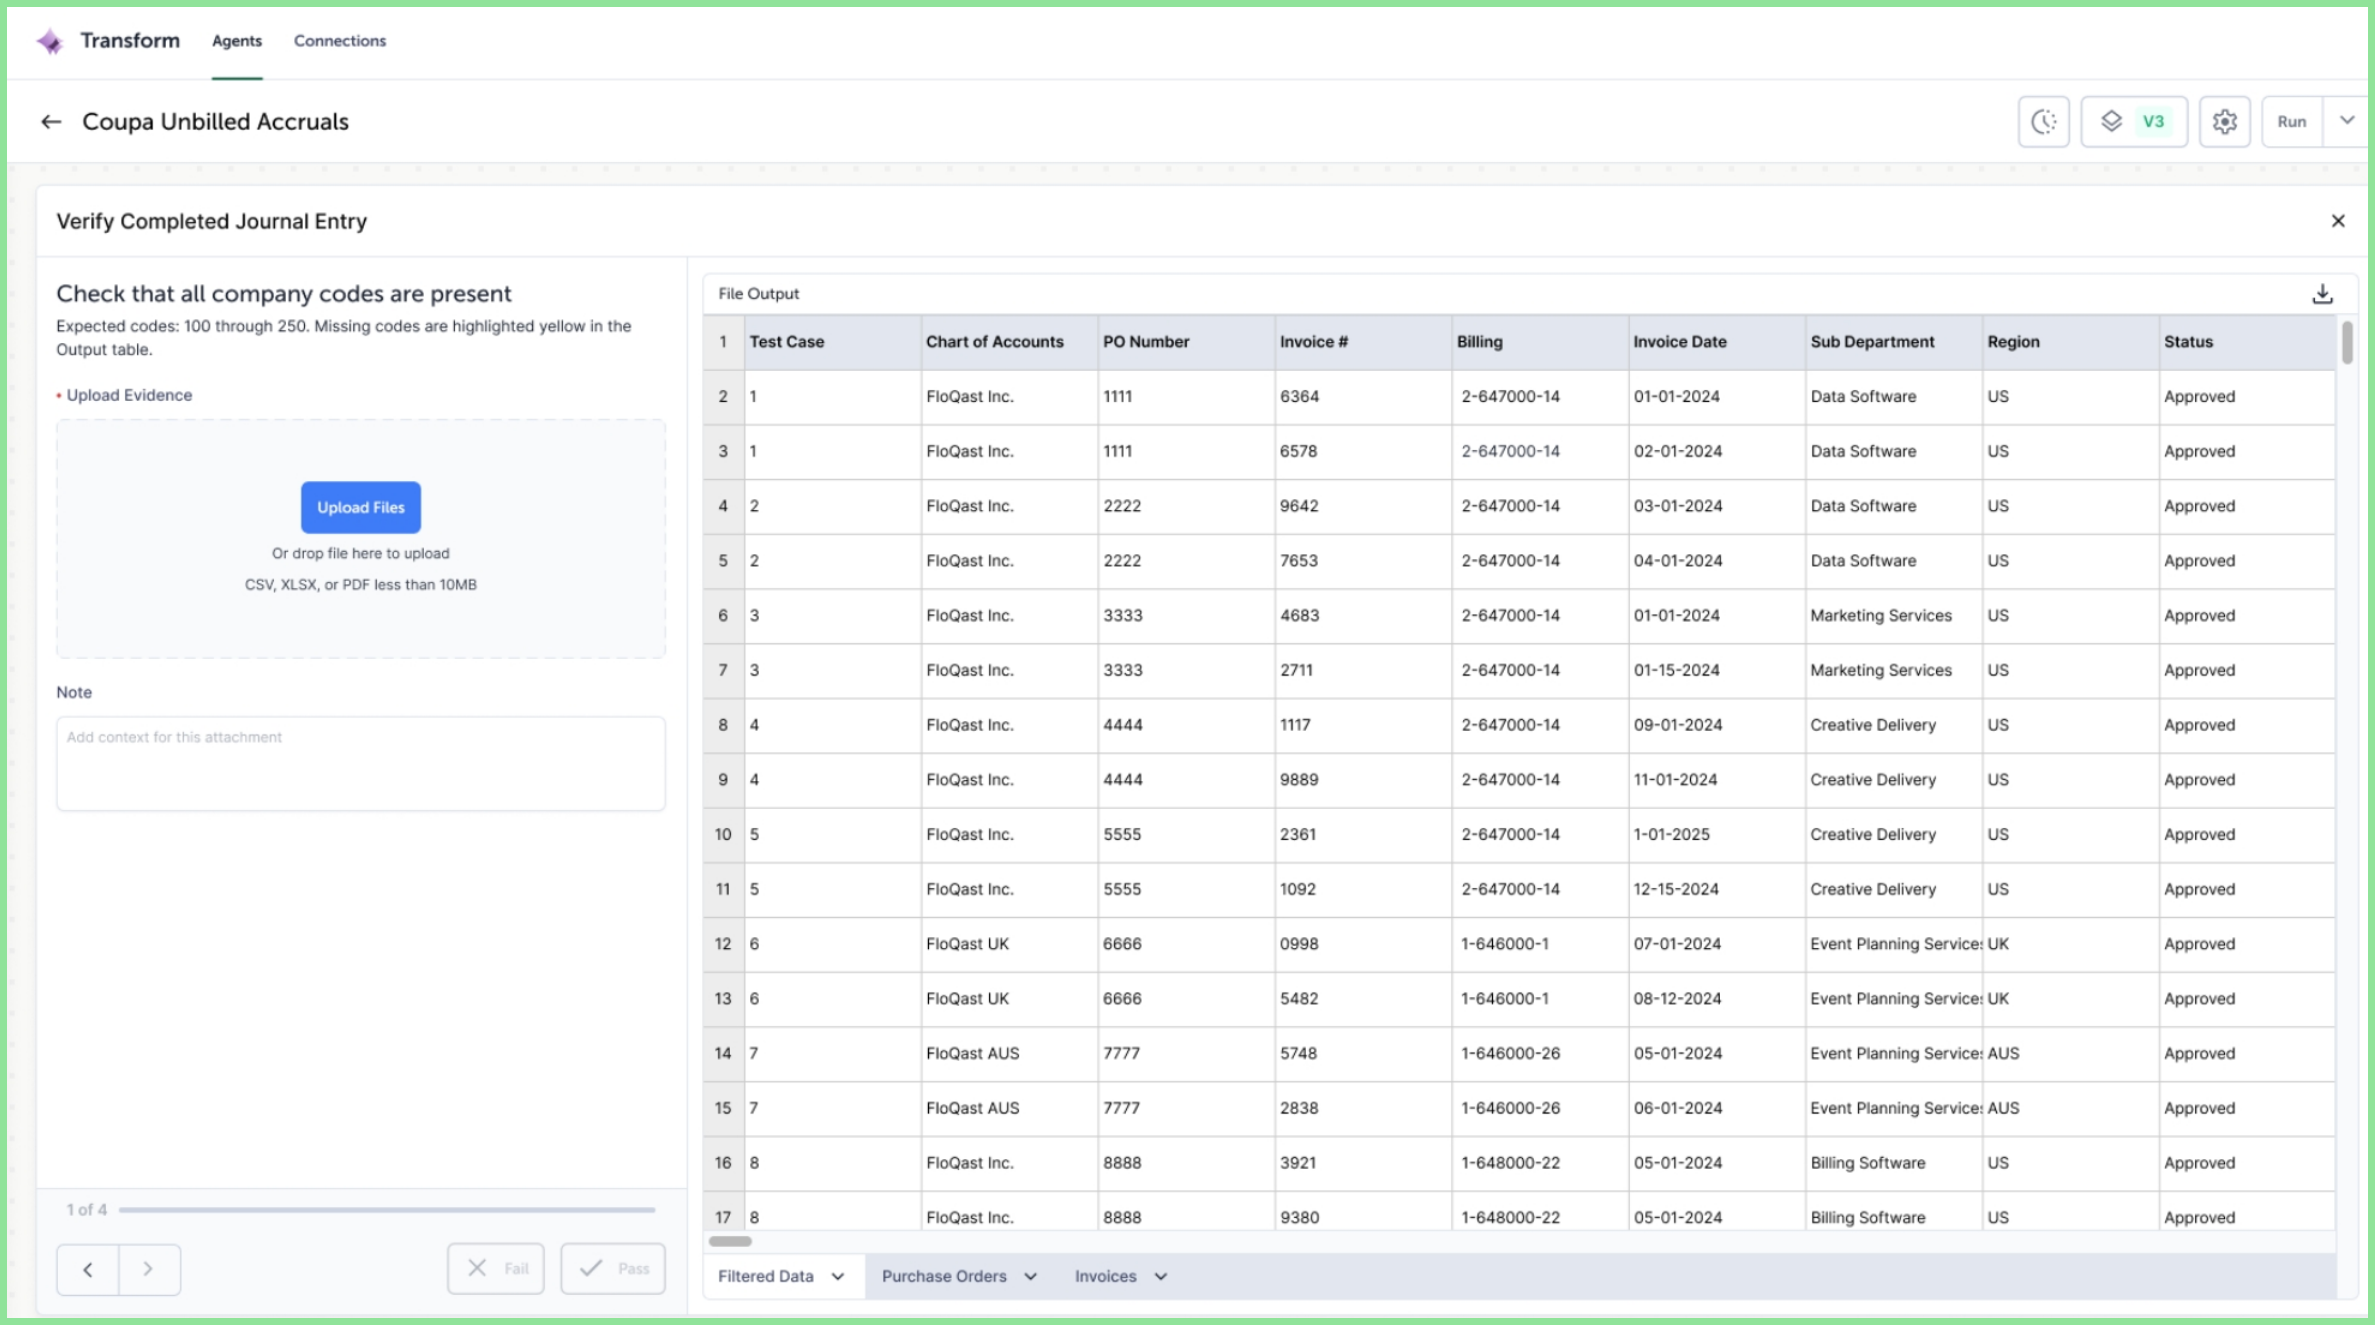Screen dimensions: 2375x1325
Task: Select the Status column header
Action: pyautogui.click(x=2247, y=342)
